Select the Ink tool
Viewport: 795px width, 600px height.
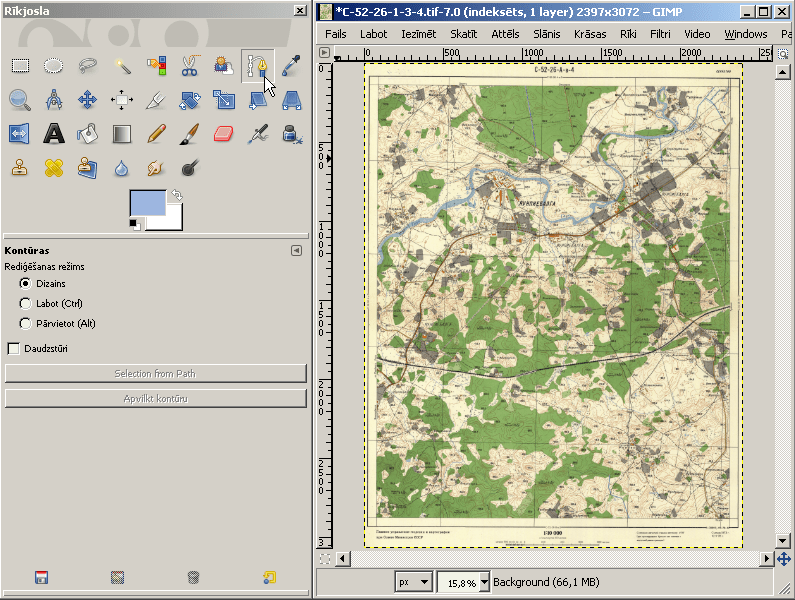click(x=292, y=134)
